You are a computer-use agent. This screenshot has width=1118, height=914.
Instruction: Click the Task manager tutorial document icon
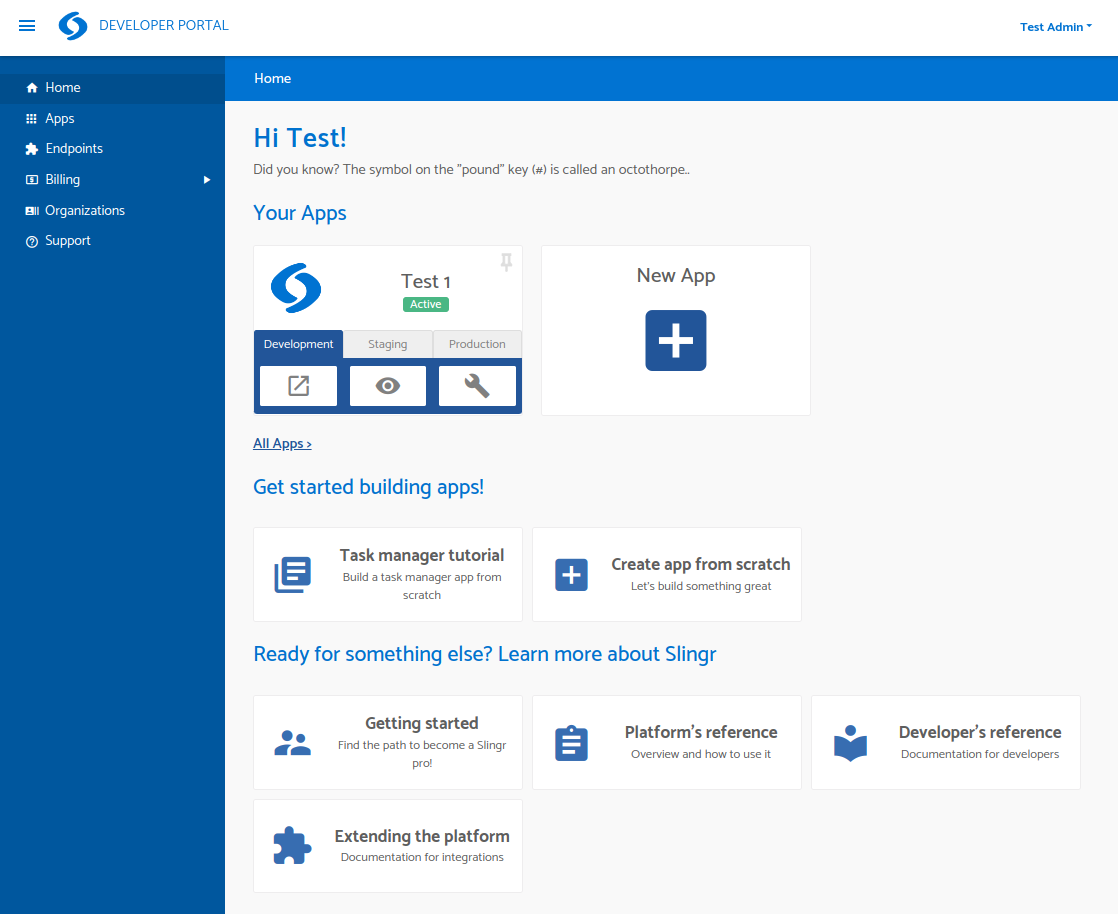[292, 575]
